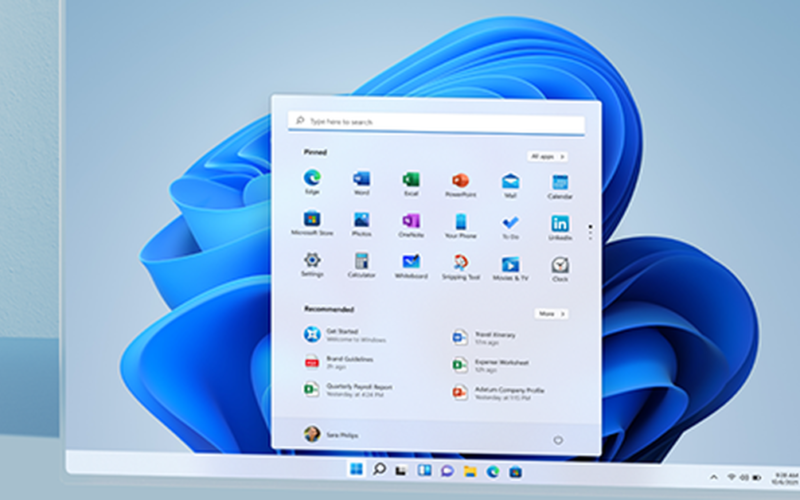The width and height of the screenshot is (800, 500).
Task: Open Adatum Company Profile presentation
Action: pyautogui.click(x=498, y=393)
